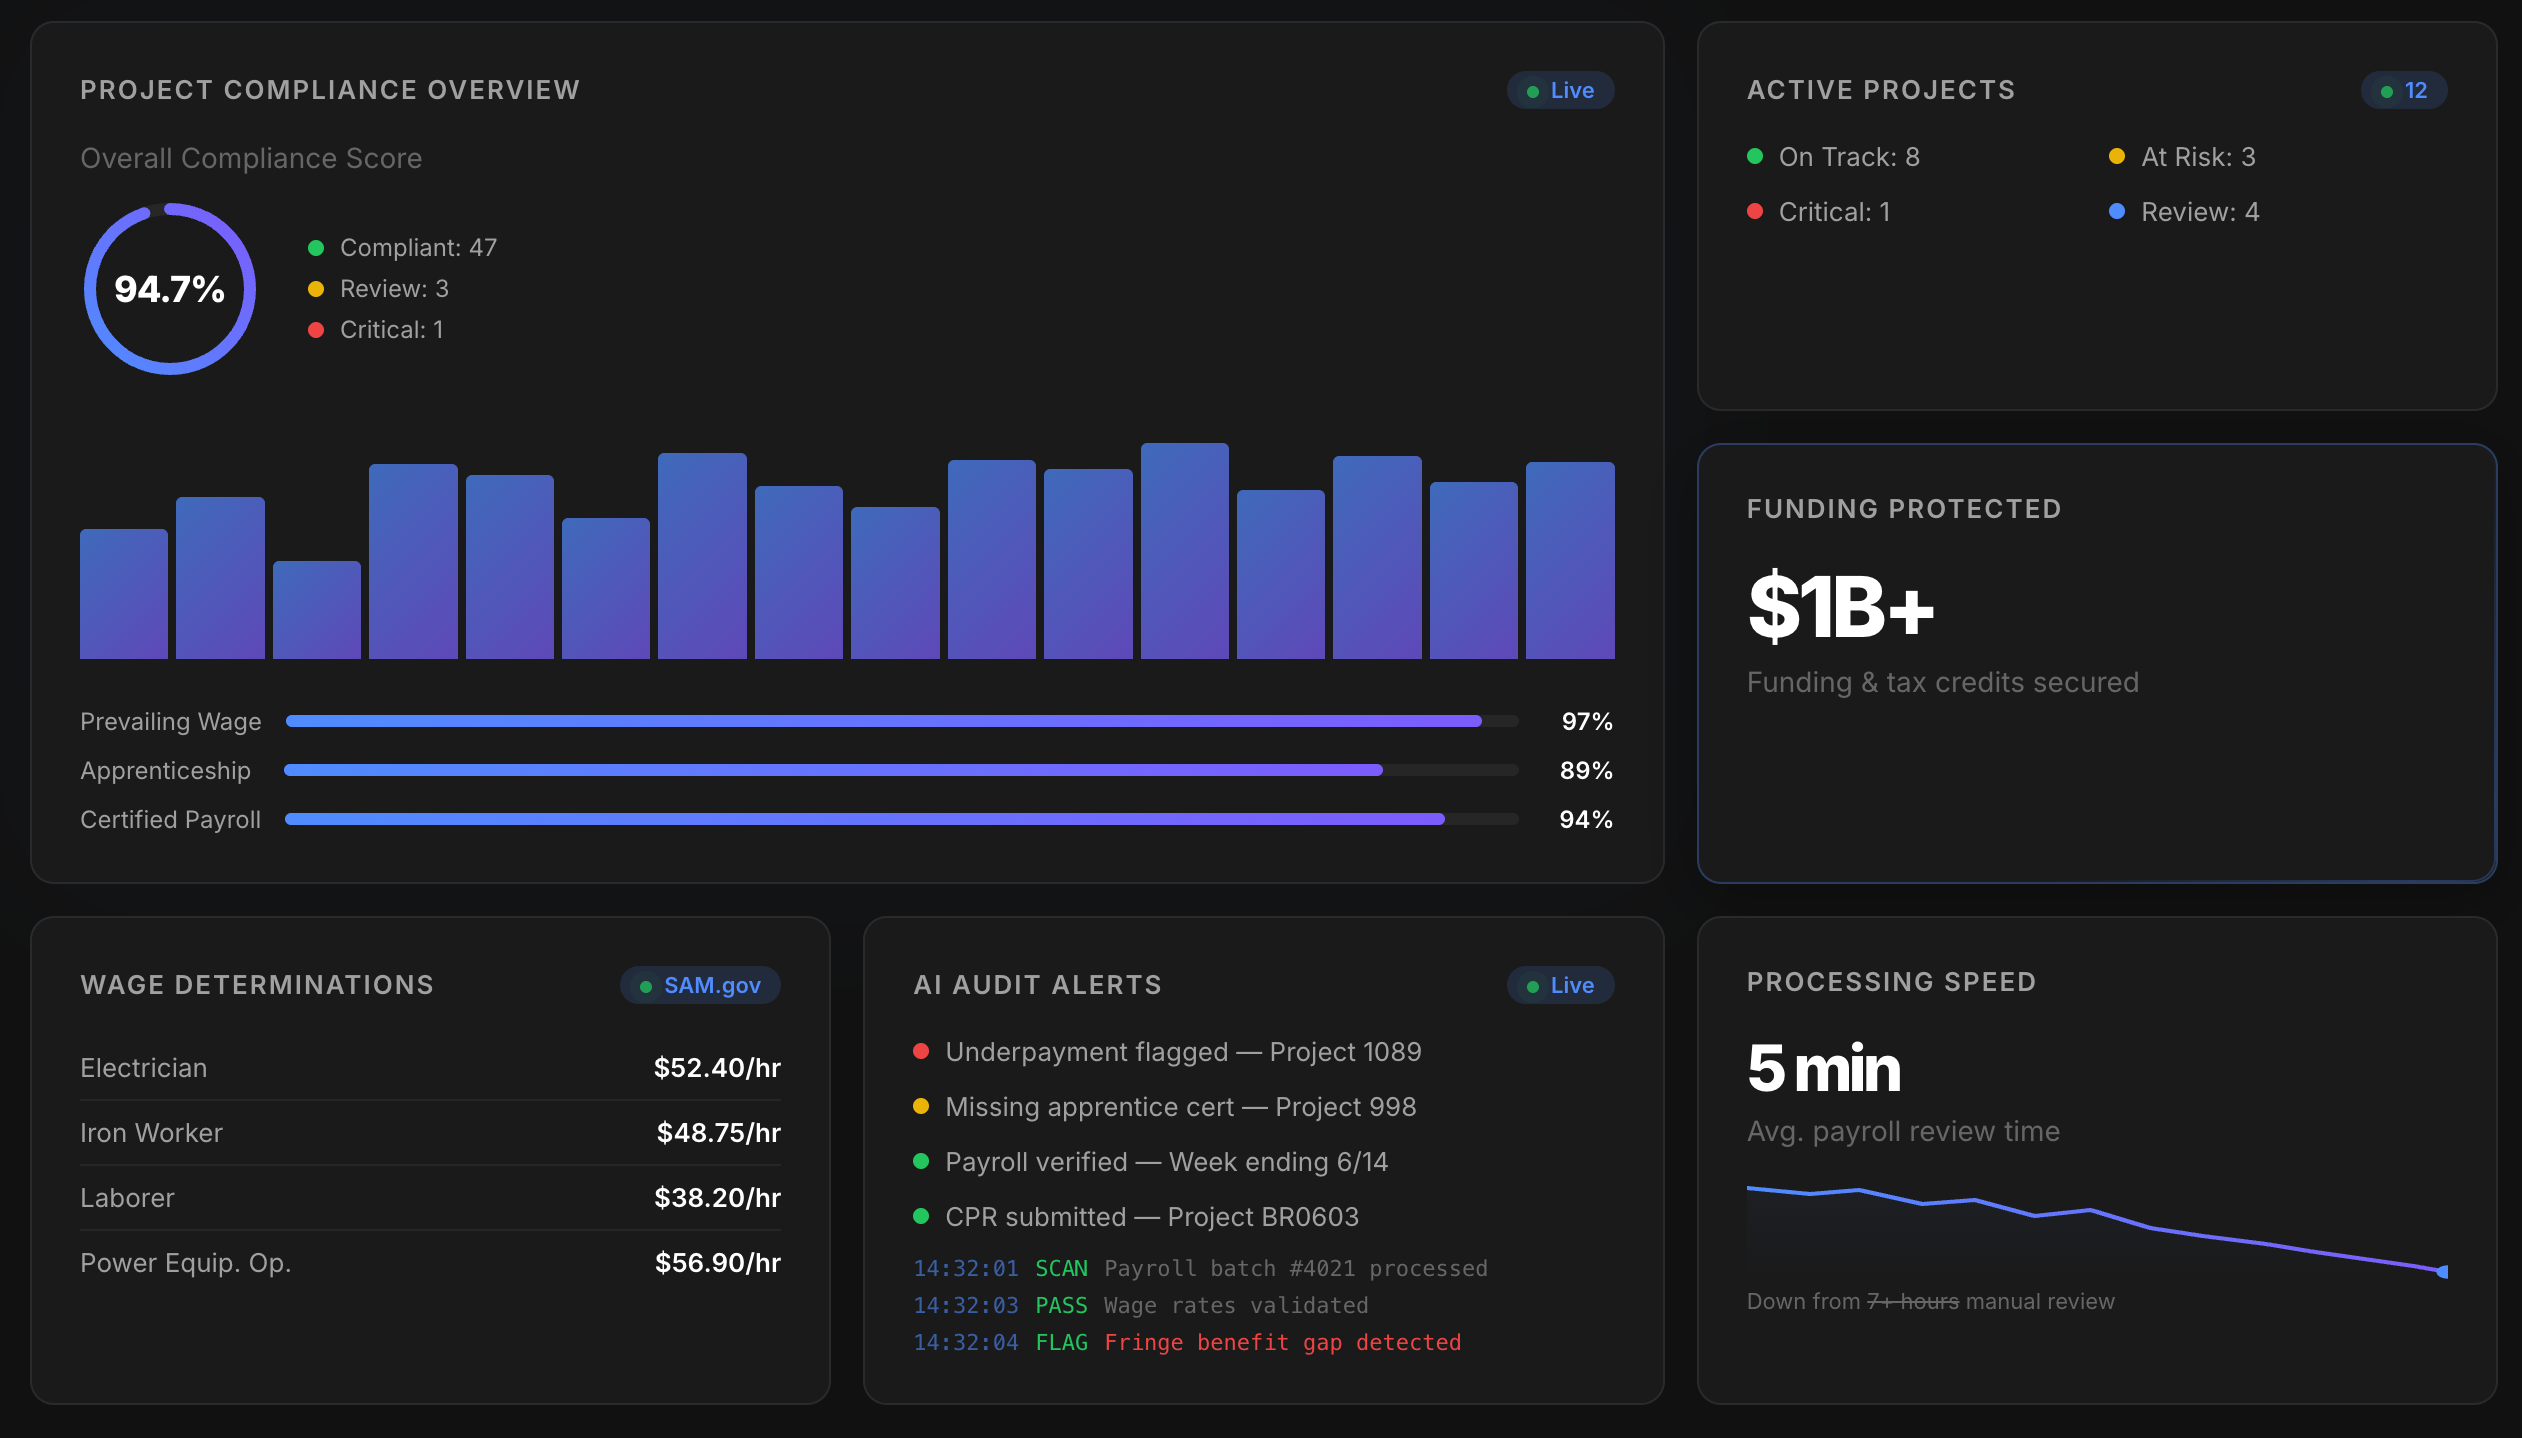Click the $56.90/hr rate value
Image resolution: width=2522 pixels, height=1438 pixels.
[718, 1263]
